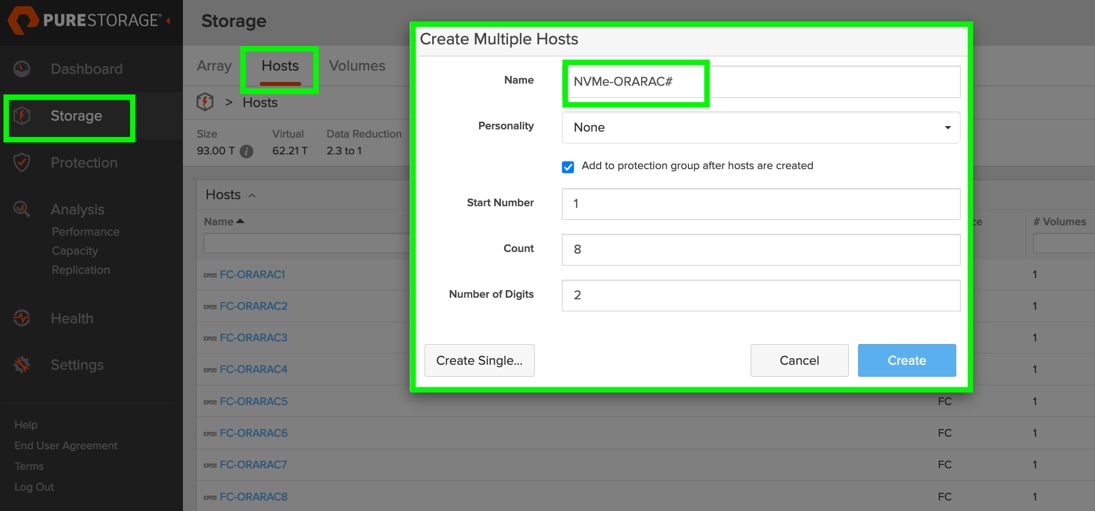Click the host icon beside FC-ORARAC2
The width and height of the screenshot is (1095, 511).
[210, 306]
